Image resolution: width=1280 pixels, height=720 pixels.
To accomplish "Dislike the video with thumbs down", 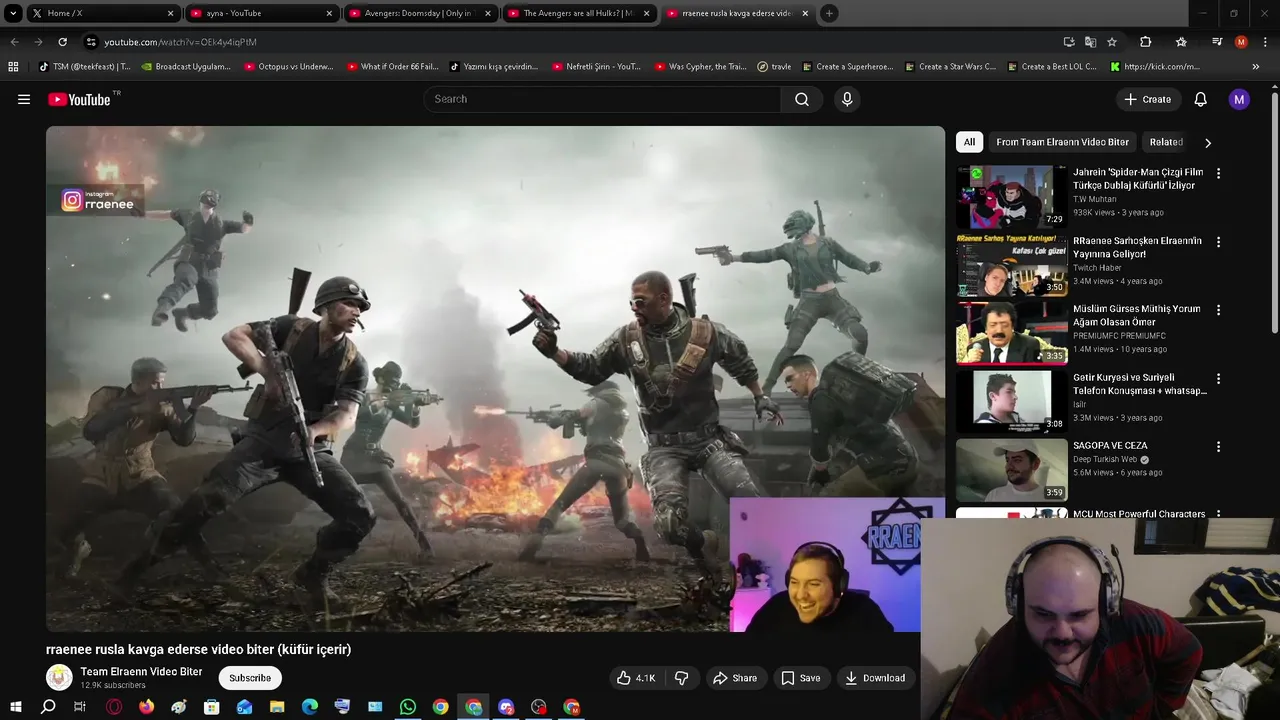I will point(681,678).
